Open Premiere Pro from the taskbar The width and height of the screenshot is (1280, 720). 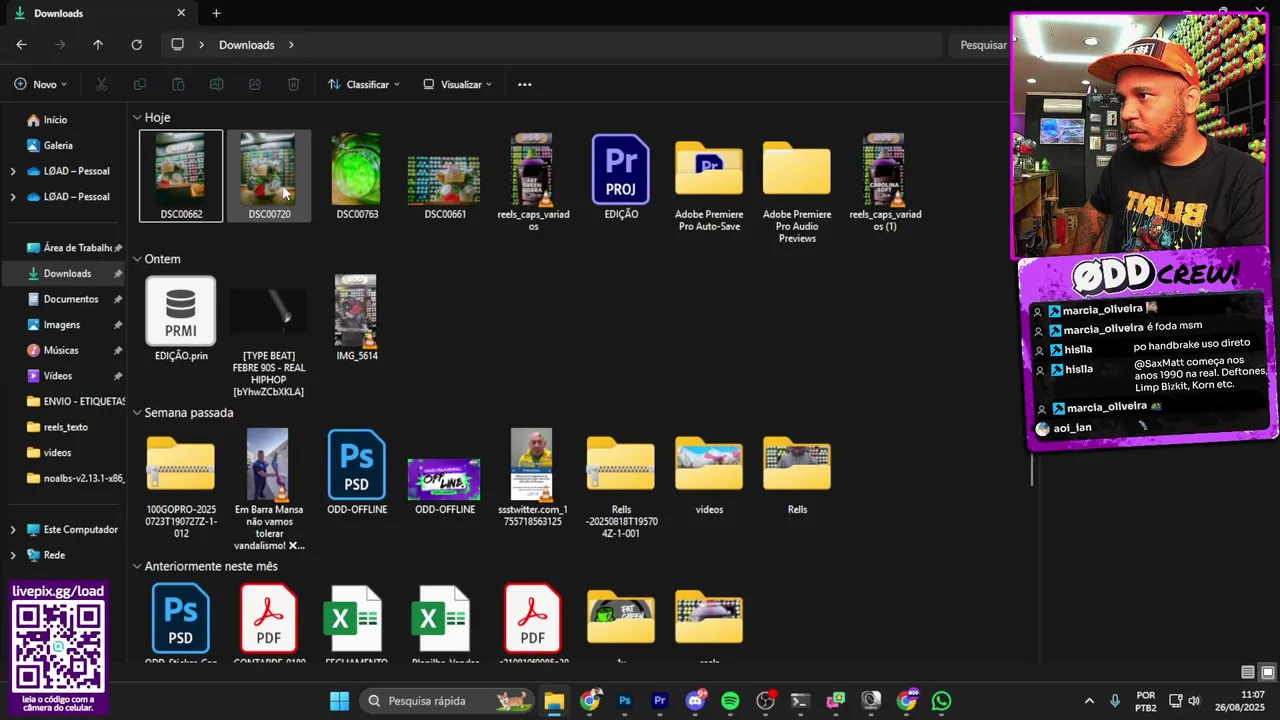(660, 701)
